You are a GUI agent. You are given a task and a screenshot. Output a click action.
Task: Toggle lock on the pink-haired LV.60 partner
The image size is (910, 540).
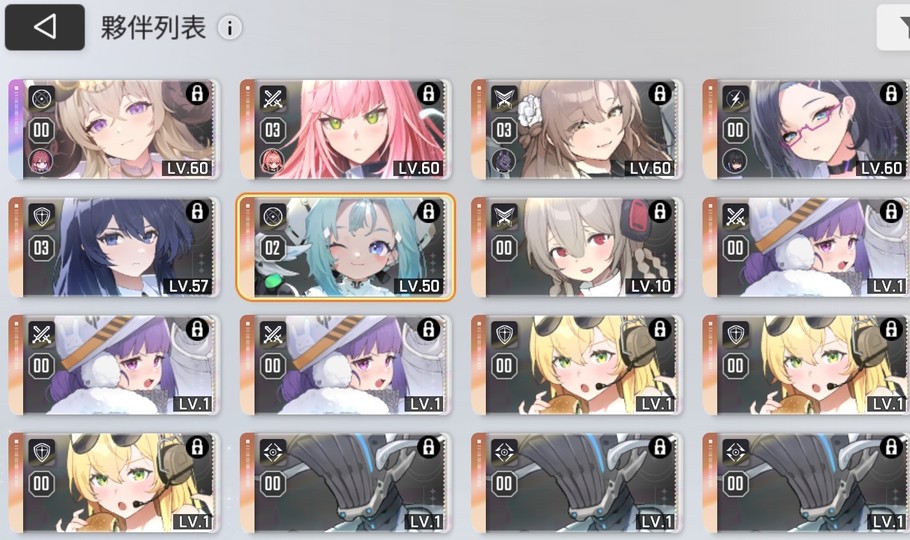point(428,93)
